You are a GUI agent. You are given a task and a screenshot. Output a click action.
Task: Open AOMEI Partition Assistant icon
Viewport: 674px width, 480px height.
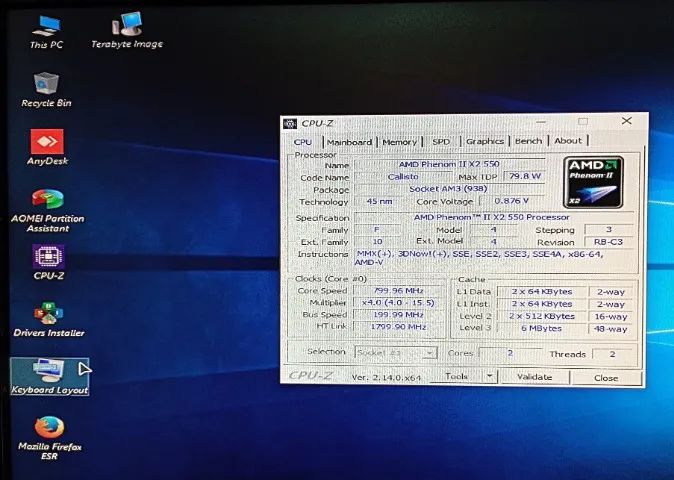coord(48,211)
